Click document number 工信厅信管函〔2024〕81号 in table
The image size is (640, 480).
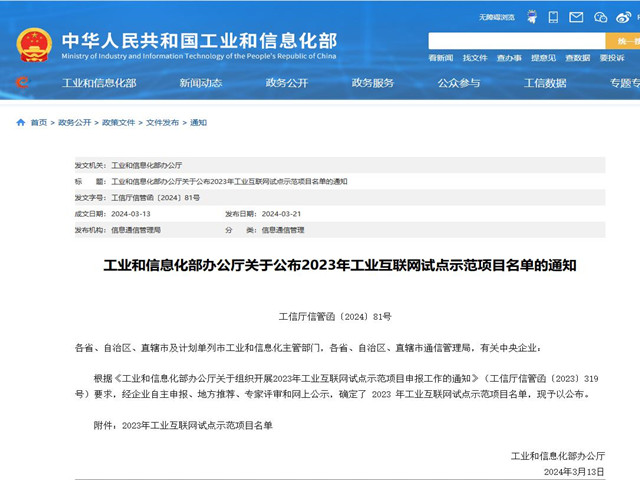tap(156, 198)
